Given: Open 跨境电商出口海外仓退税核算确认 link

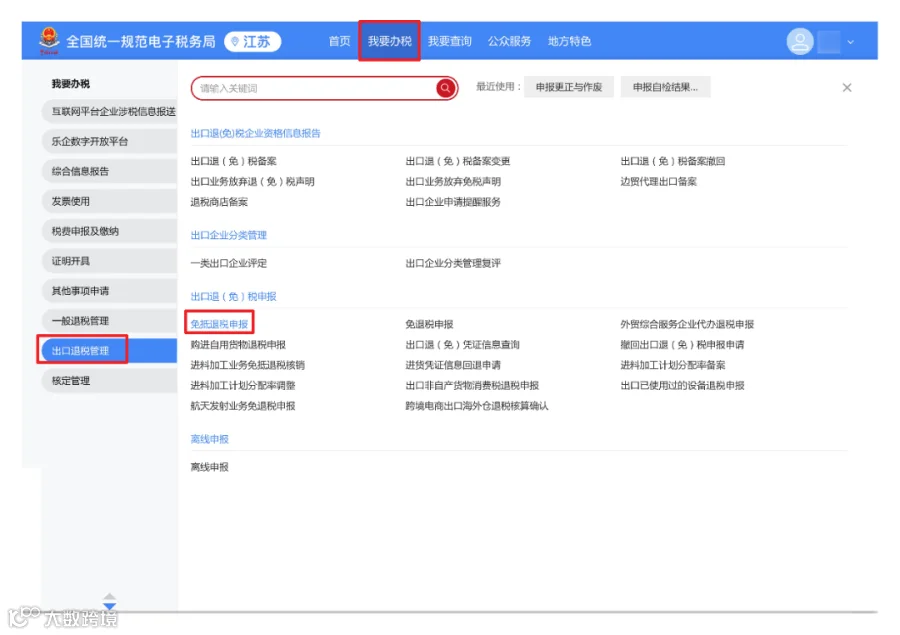Looking at the screenshot, I should coord(476,406).
